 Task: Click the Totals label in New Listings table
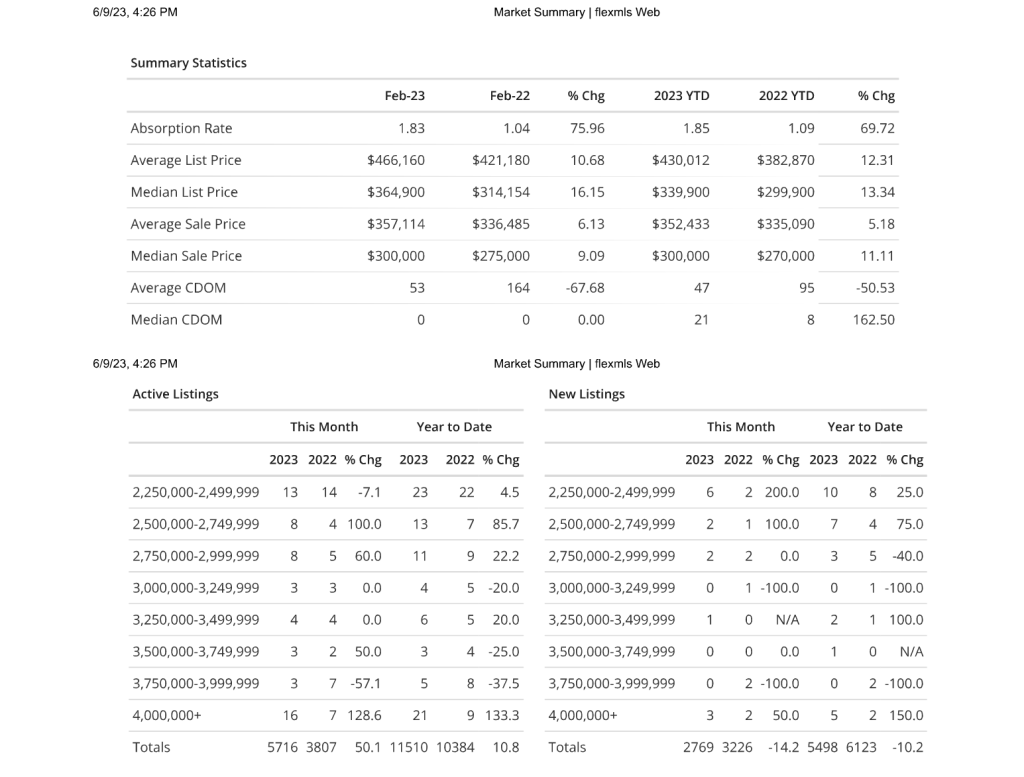pos(567,747)
